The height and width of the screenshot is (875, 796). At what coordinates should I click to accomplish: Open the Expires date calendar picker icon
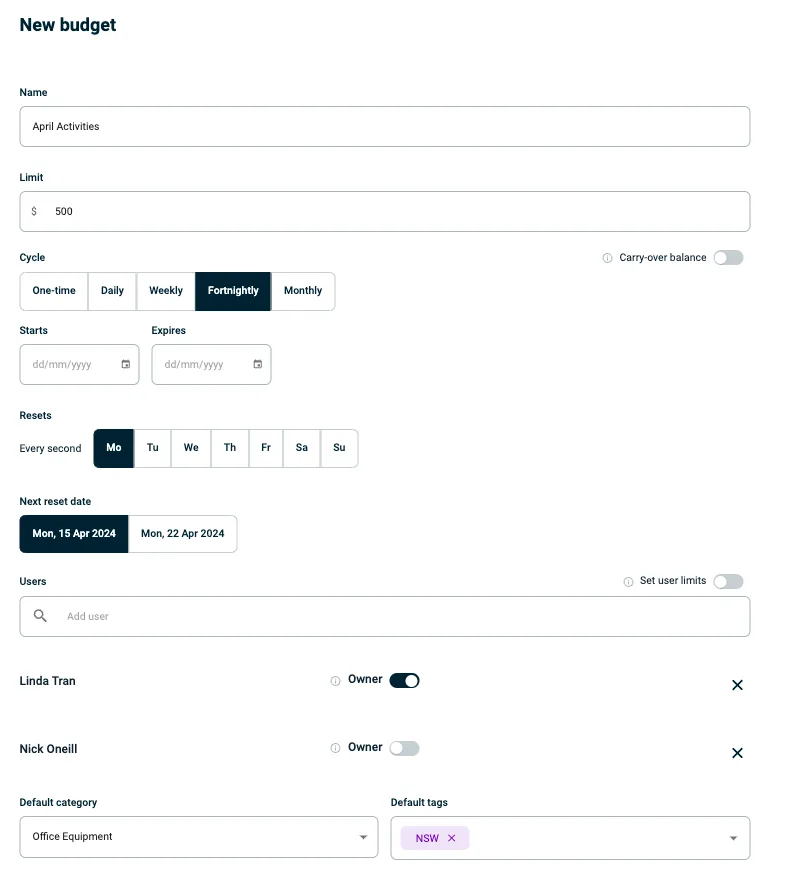tap(257, 365)
